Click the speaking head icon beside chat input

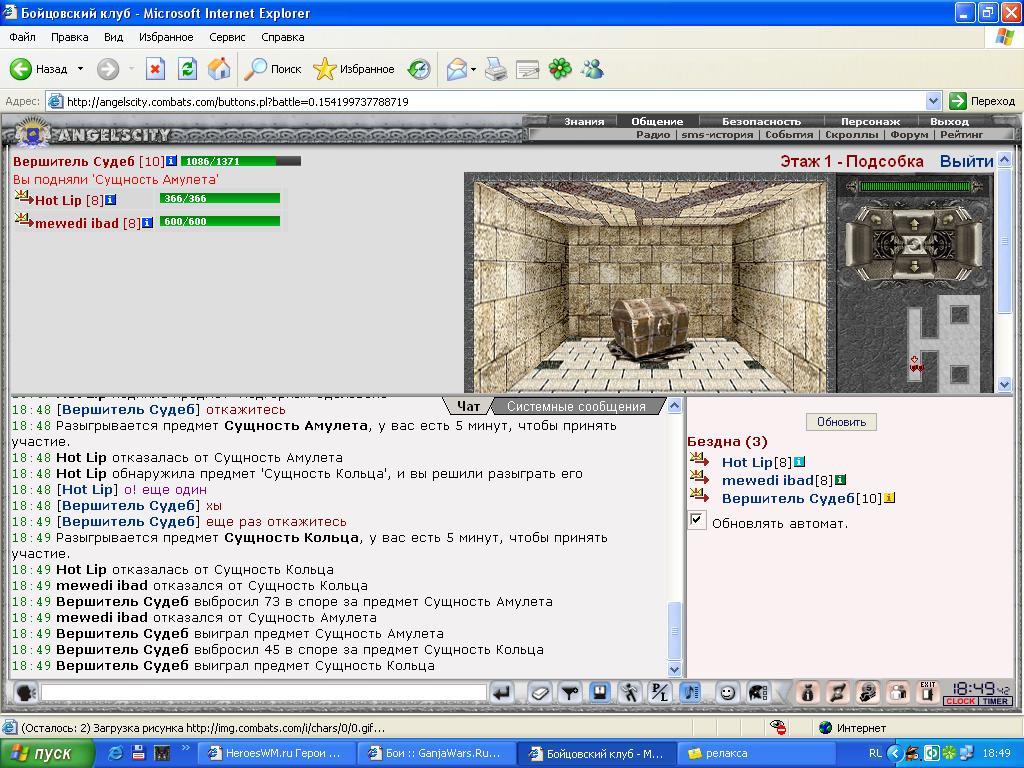[x=25, y=692]
